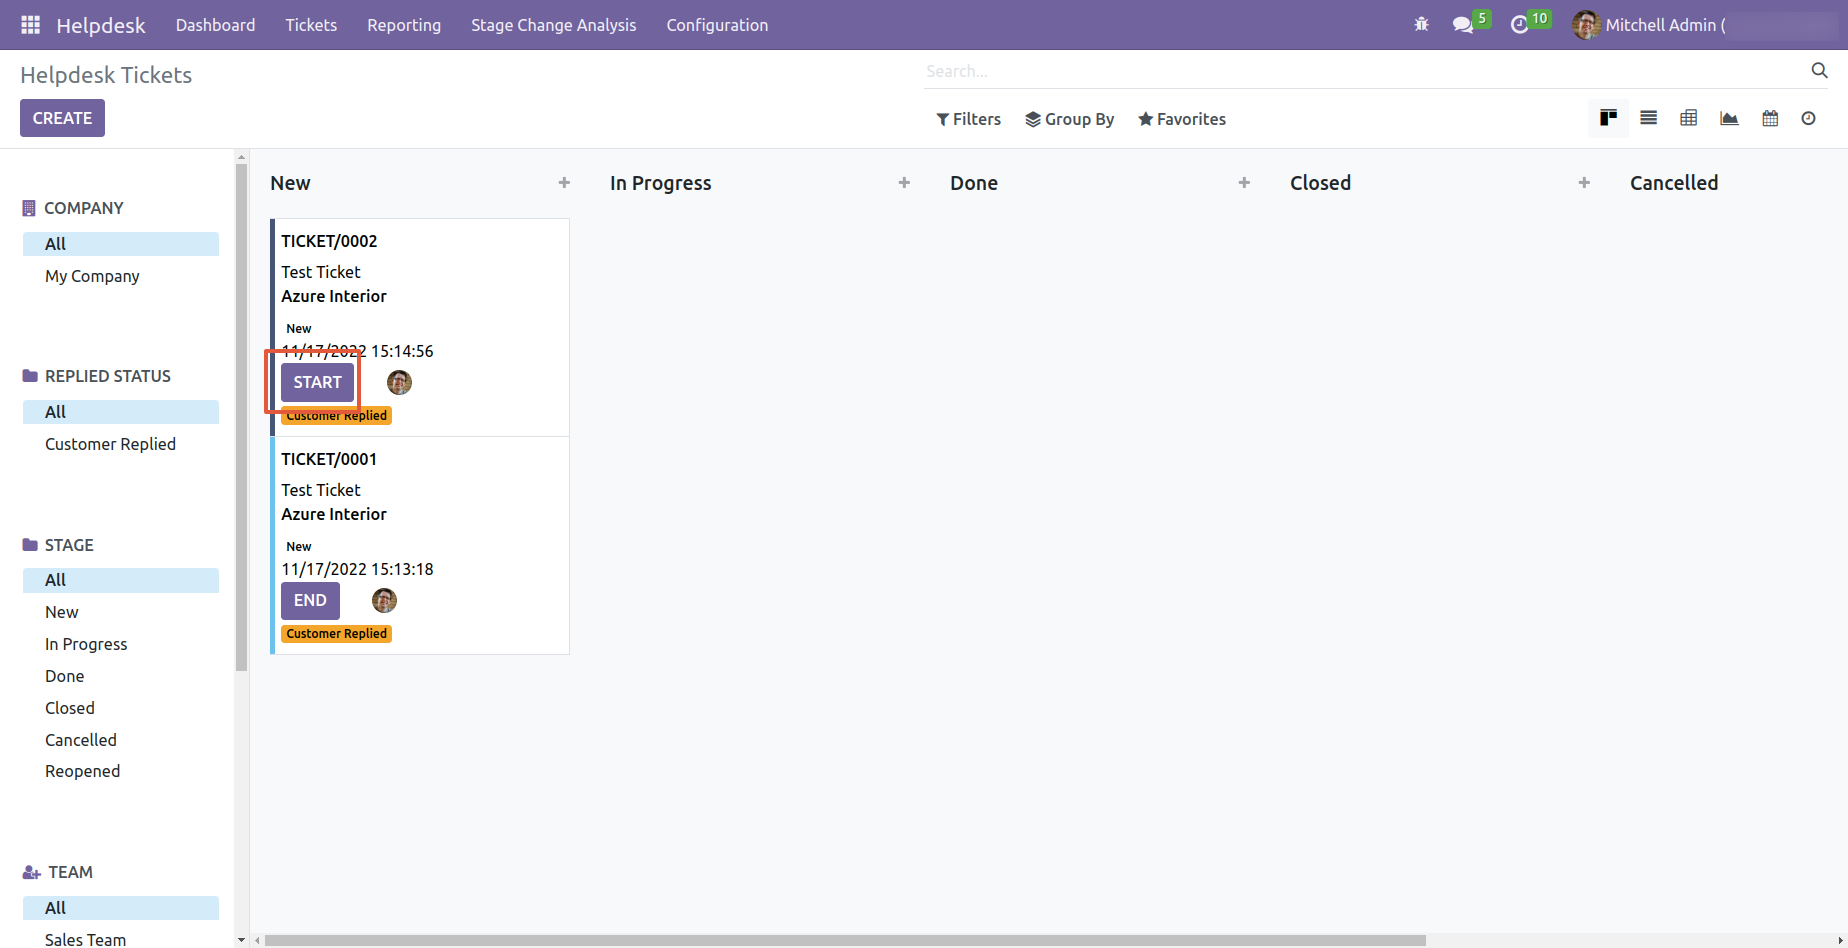The image size is (1848, 948).
Task: Select All under COMPANY filter
Action: click(x=121, y=244)
